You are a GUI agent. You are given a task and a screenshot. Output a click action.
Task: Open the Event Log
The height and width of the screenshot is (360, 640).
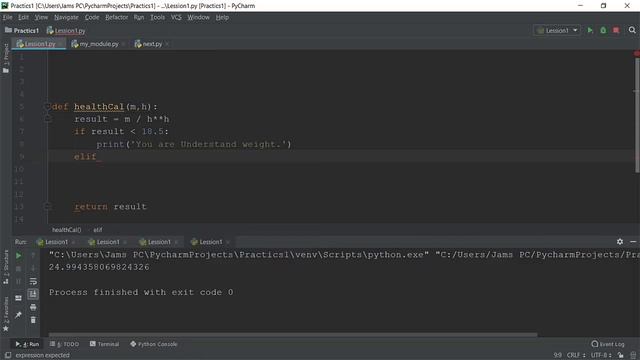click(x=608, y=344)
